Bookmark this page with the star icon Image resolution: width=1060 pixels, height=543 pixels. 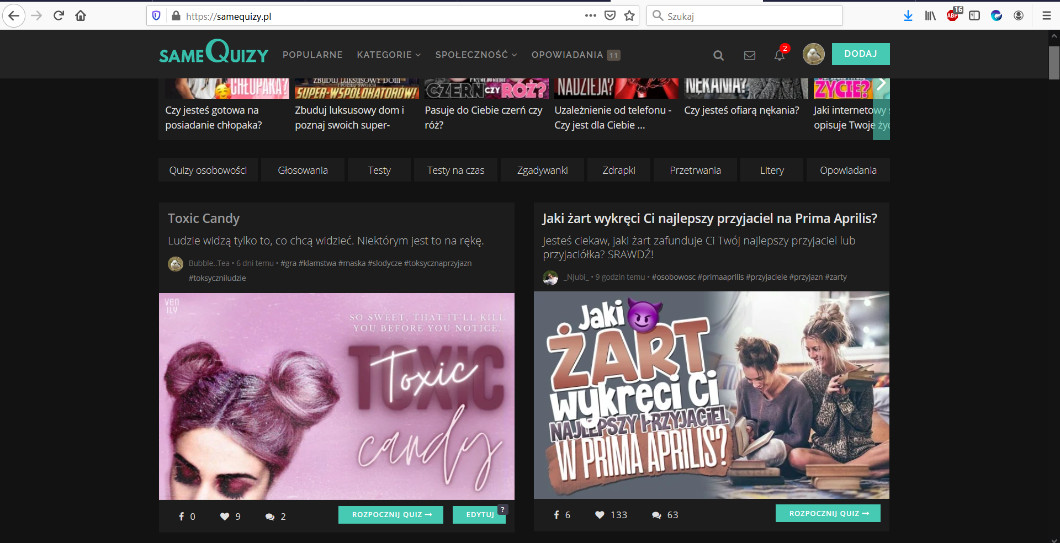(629, 16)
